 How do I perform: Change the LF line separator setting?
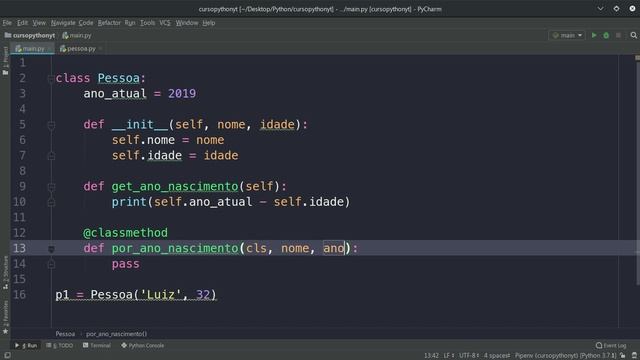[449, 356]
